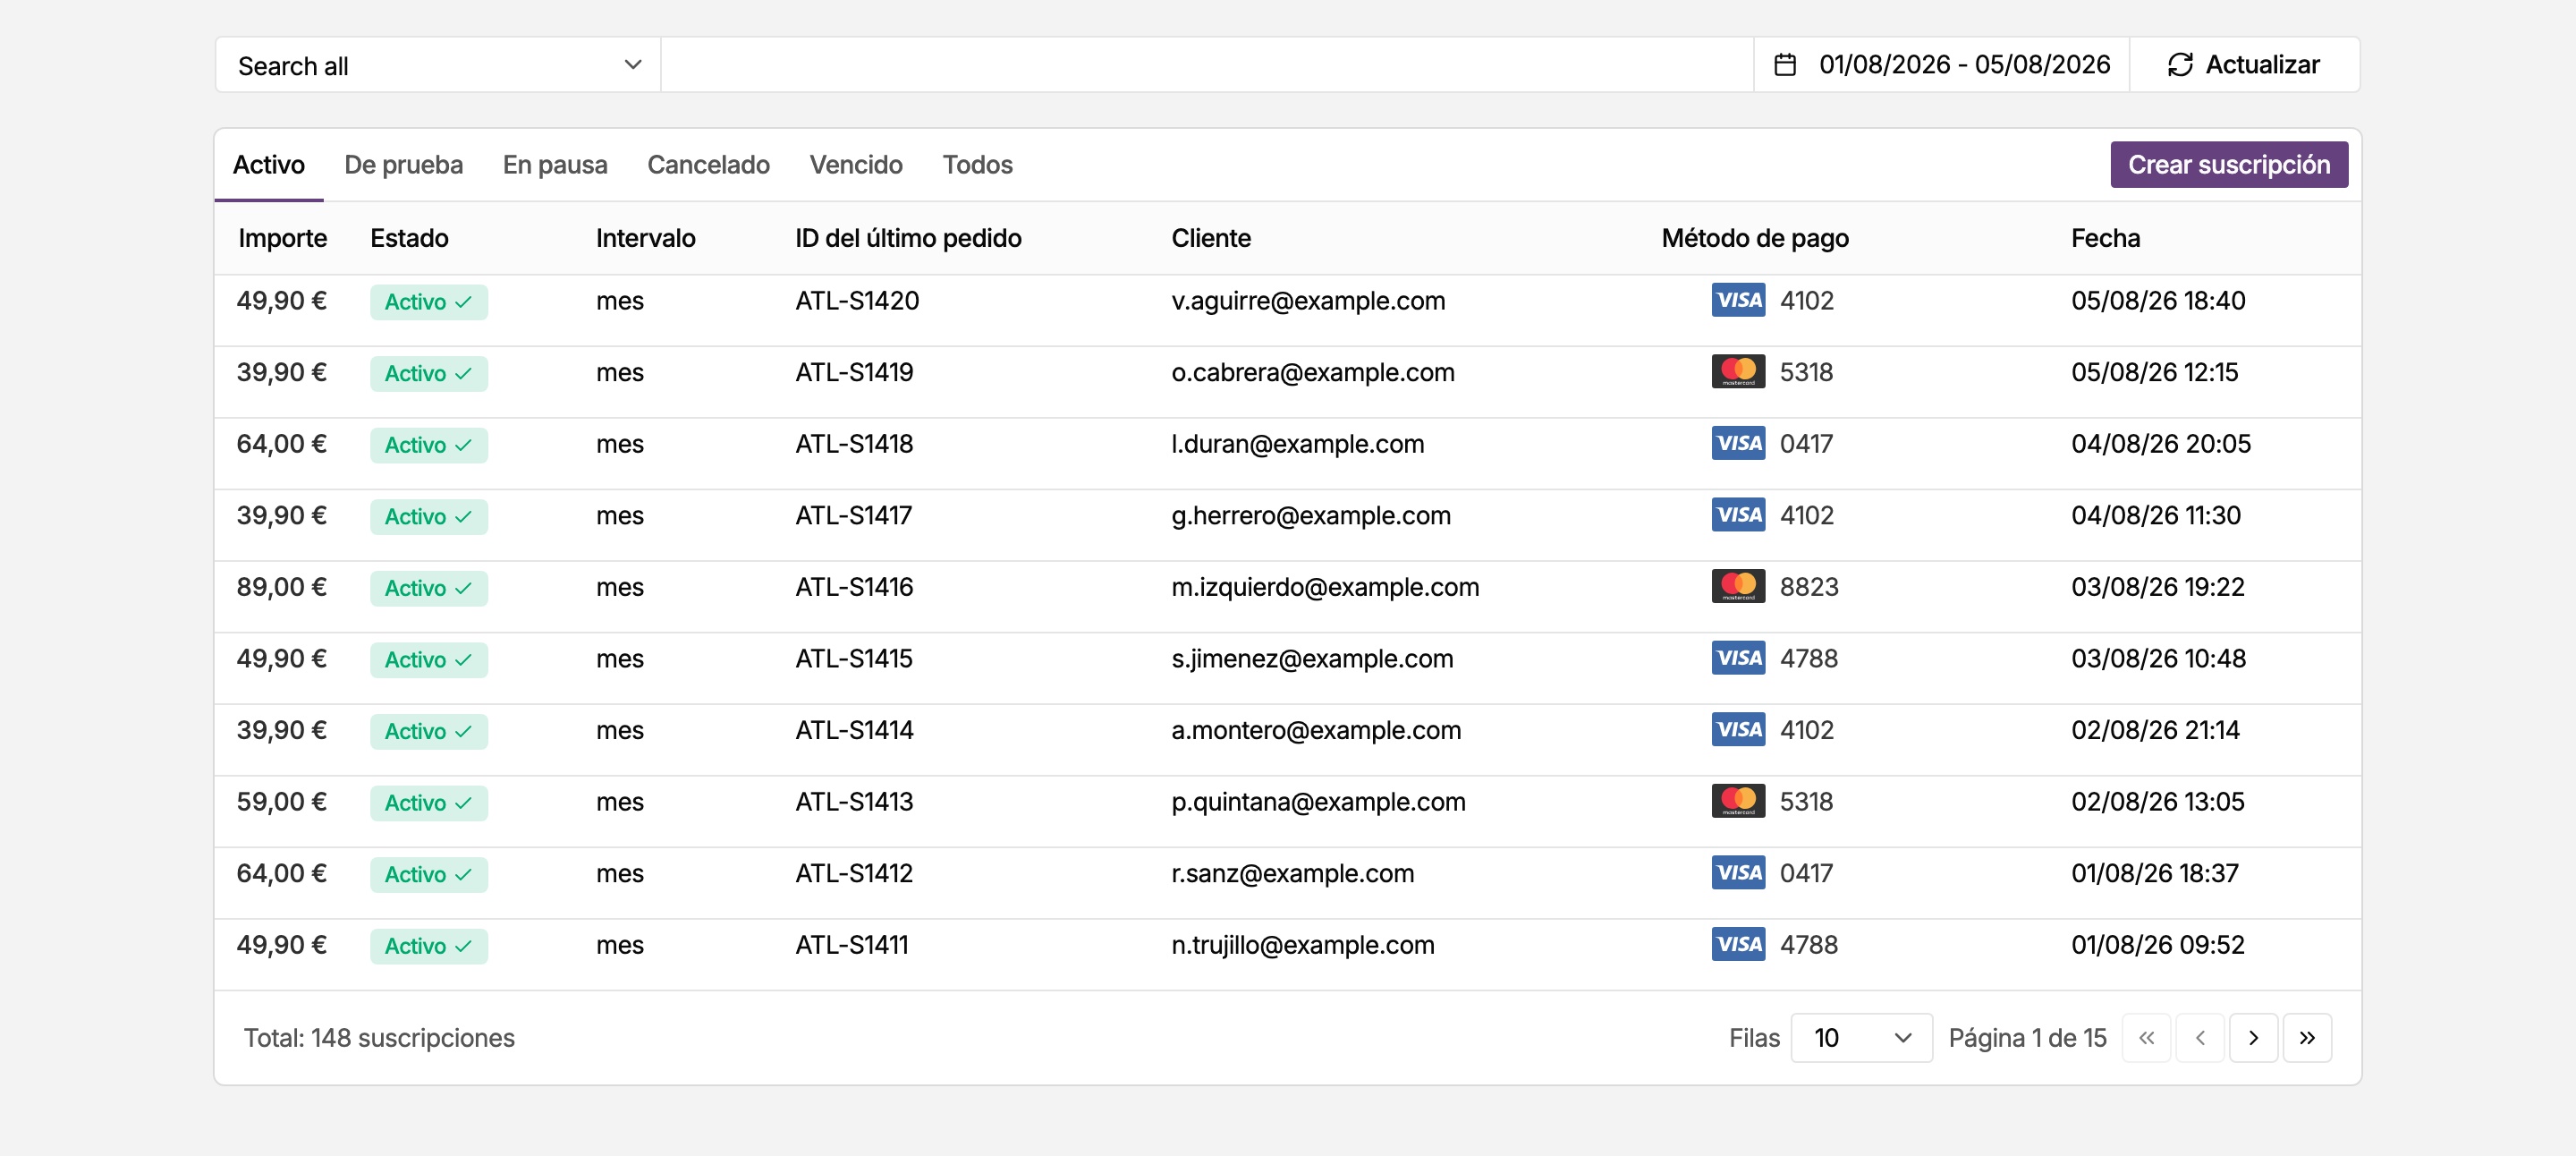This screenshot has width=2576, height=1156.
Task: Click the Página 1 de 15 indicator
Action: (x=2027, y=1038)
